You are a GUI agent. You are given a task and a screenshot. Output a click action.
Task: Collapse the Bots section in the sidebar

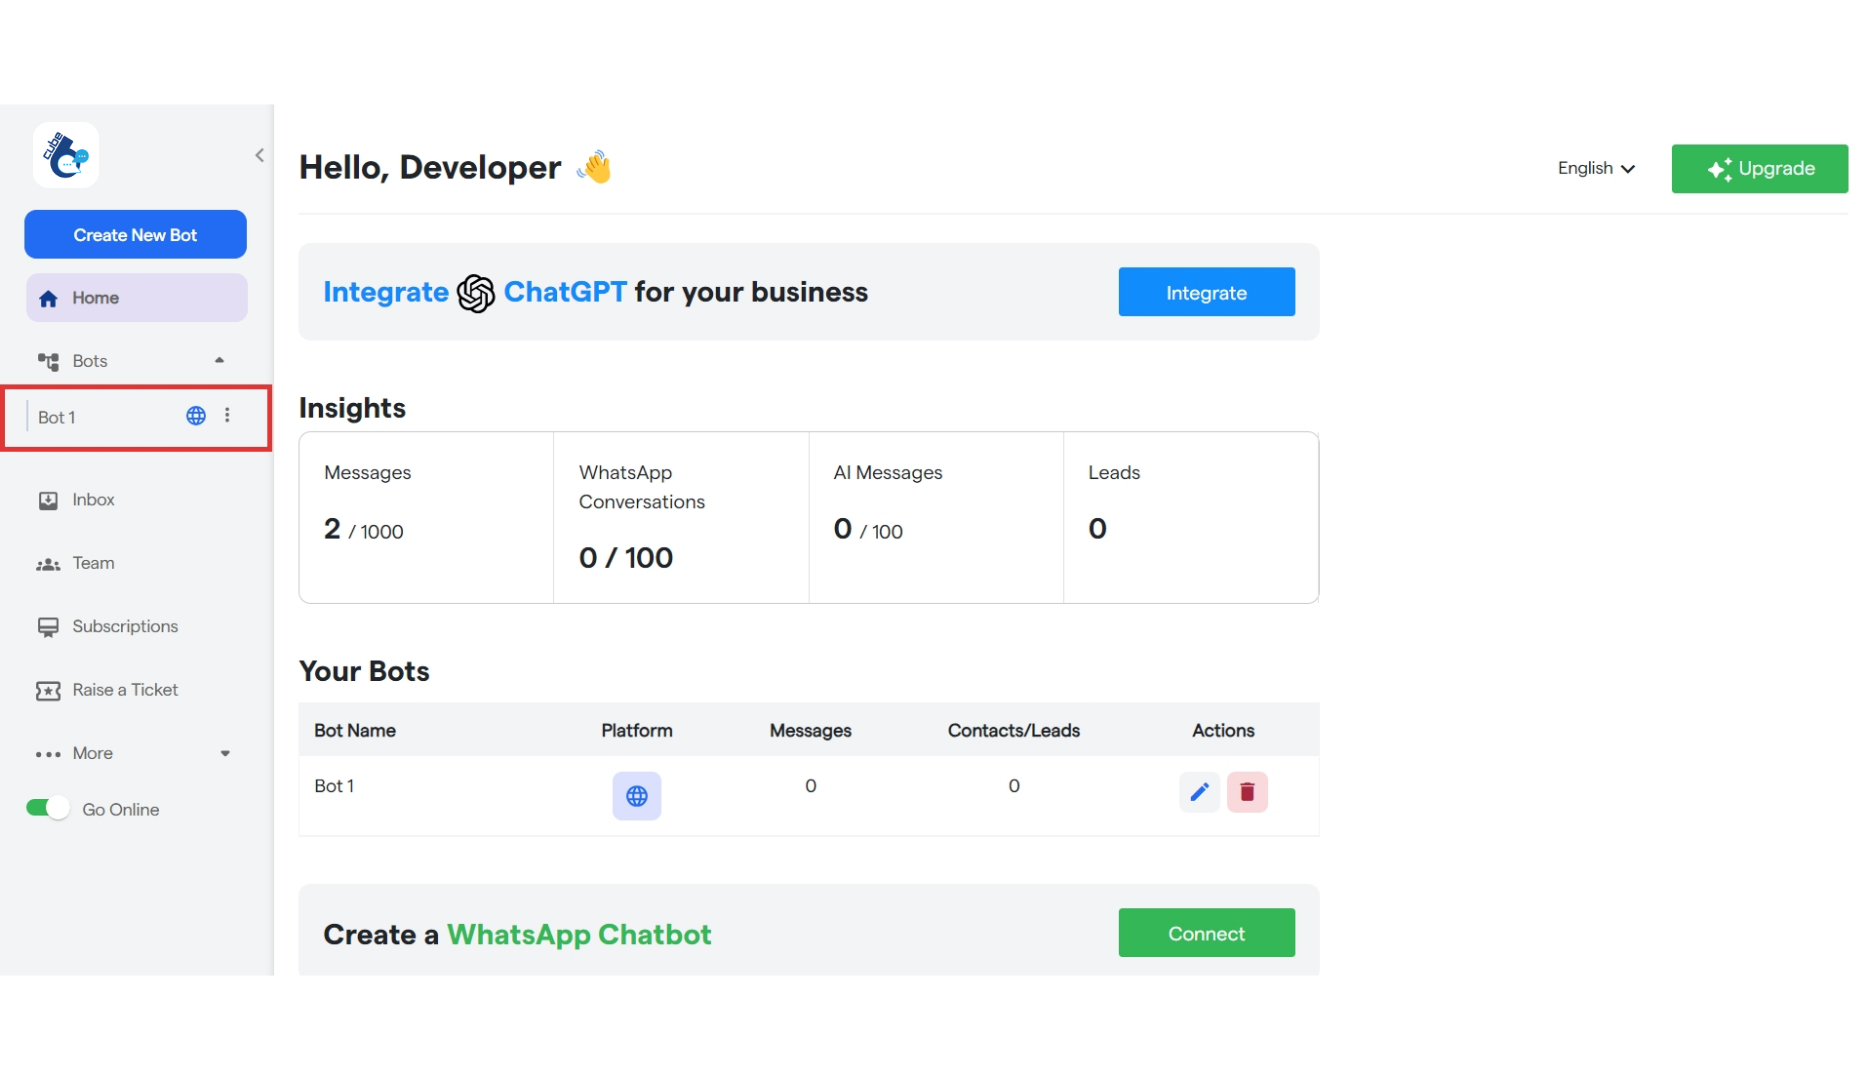click(219, 360)
